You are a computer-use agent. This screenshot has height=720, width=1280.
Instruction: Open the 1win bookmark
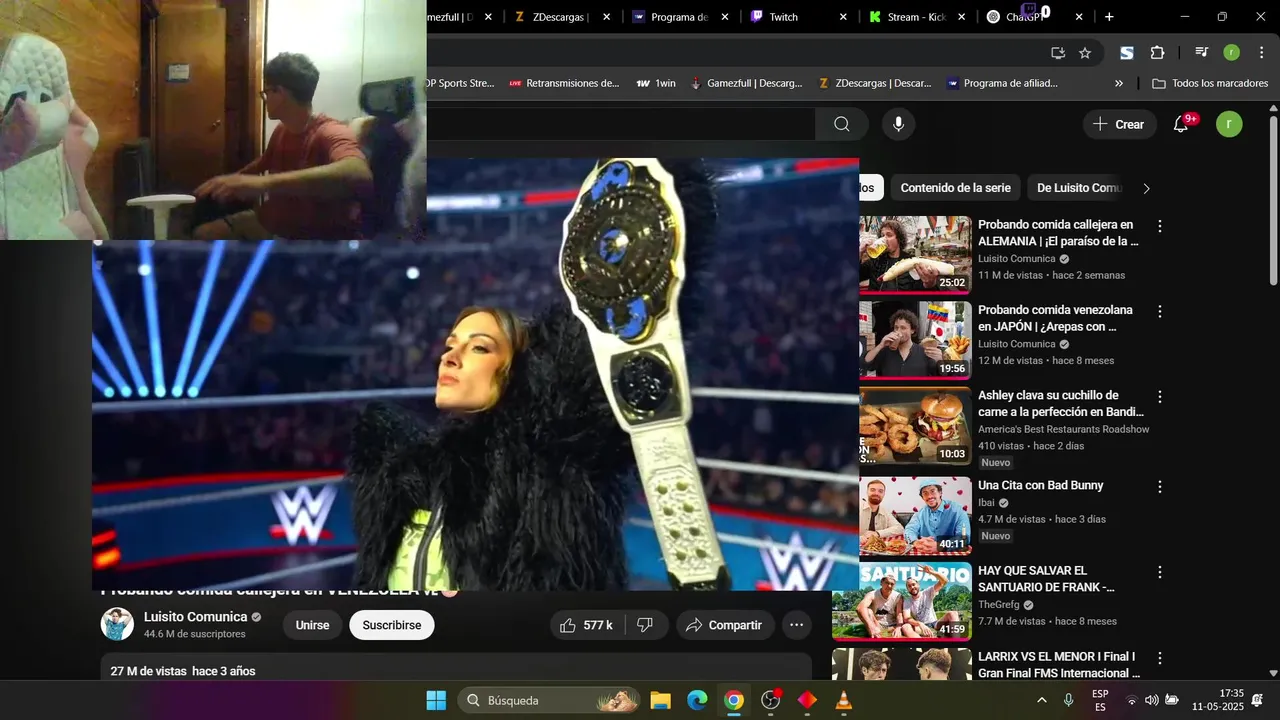pyautogui.click(x=656, y=83)
